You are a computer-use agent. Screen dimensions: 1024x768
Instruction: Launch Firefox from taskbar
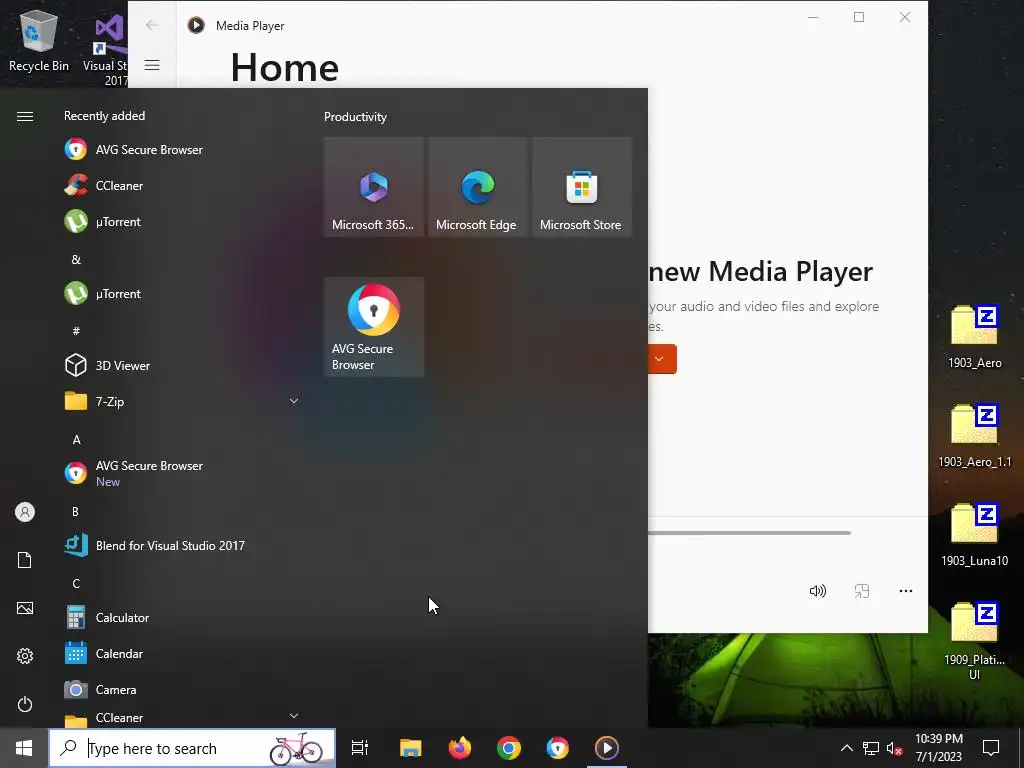[x=460, y=748]
